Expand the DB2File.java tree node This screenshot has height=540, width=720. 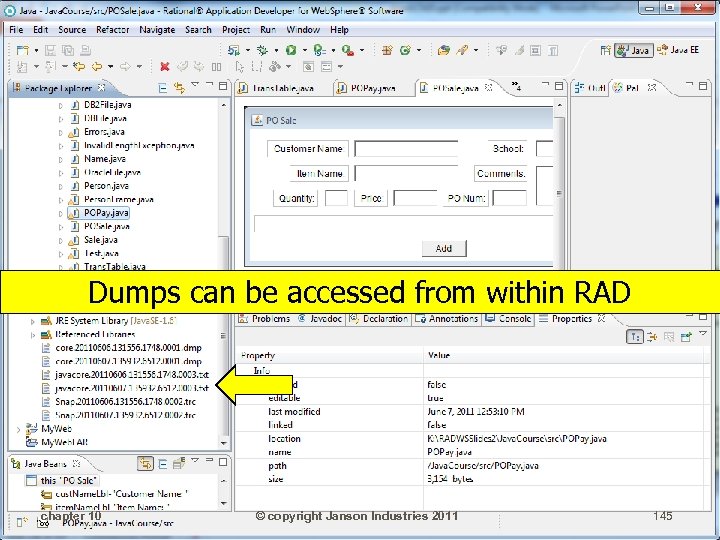pos(61,106)
